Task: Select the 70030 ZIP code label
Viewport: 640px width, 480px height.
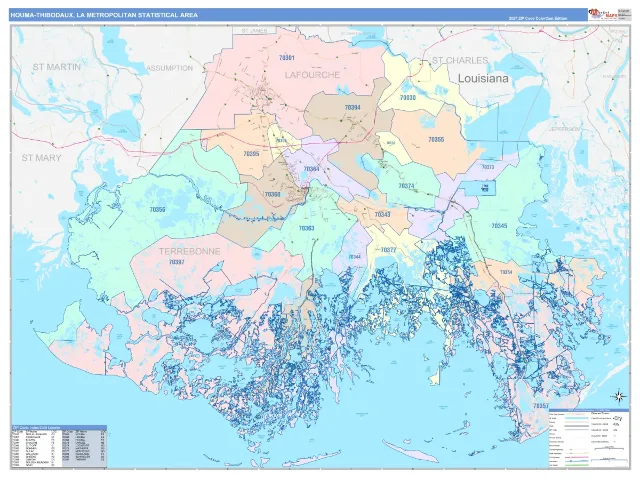Action: coord(408,98)
